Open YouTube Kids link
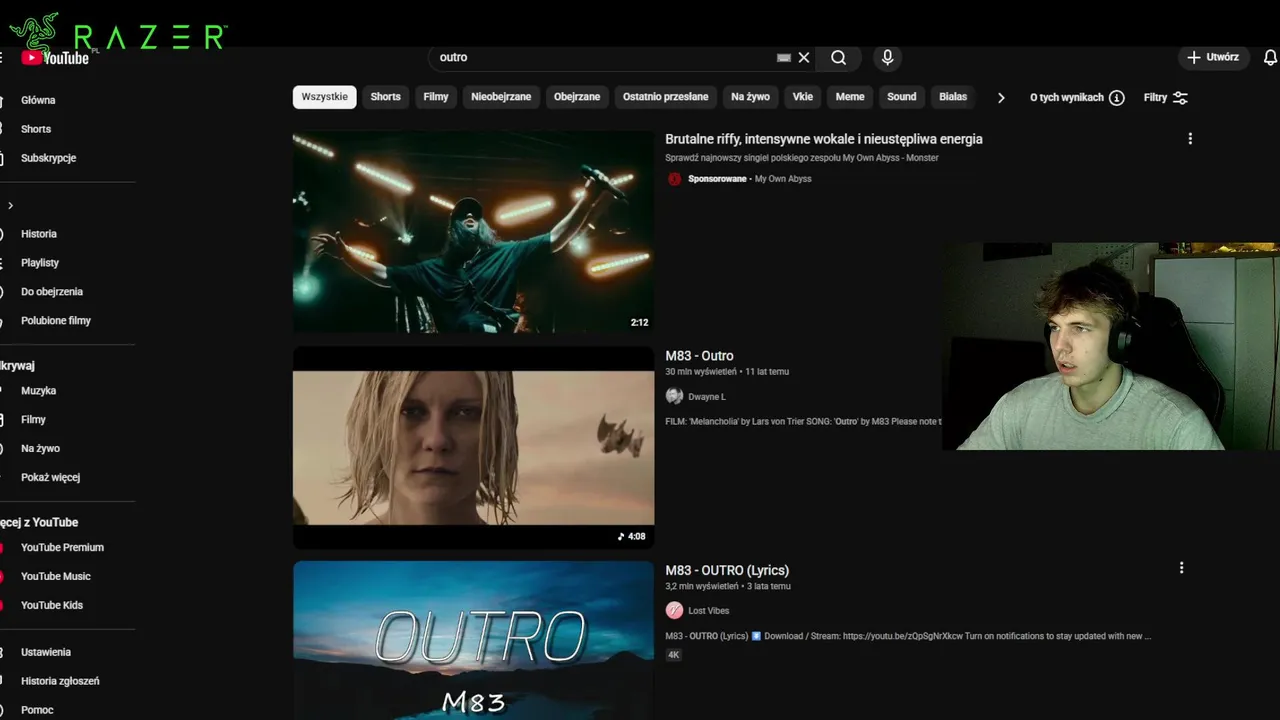This screenshot has width=1280, height=720. coord(52,606)
